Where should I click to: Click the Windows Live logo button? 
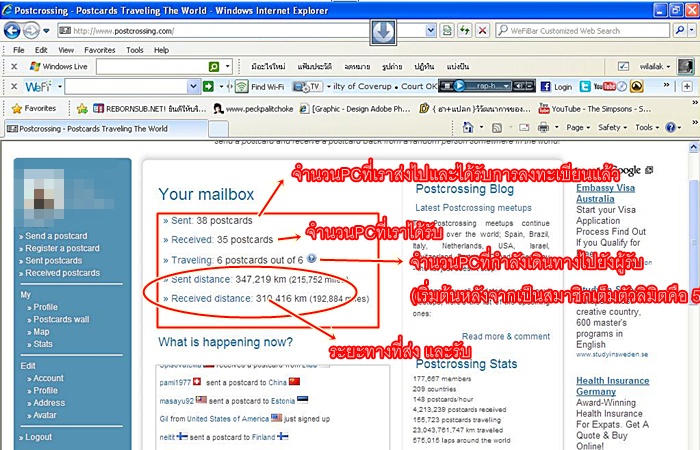click(58, 67)
